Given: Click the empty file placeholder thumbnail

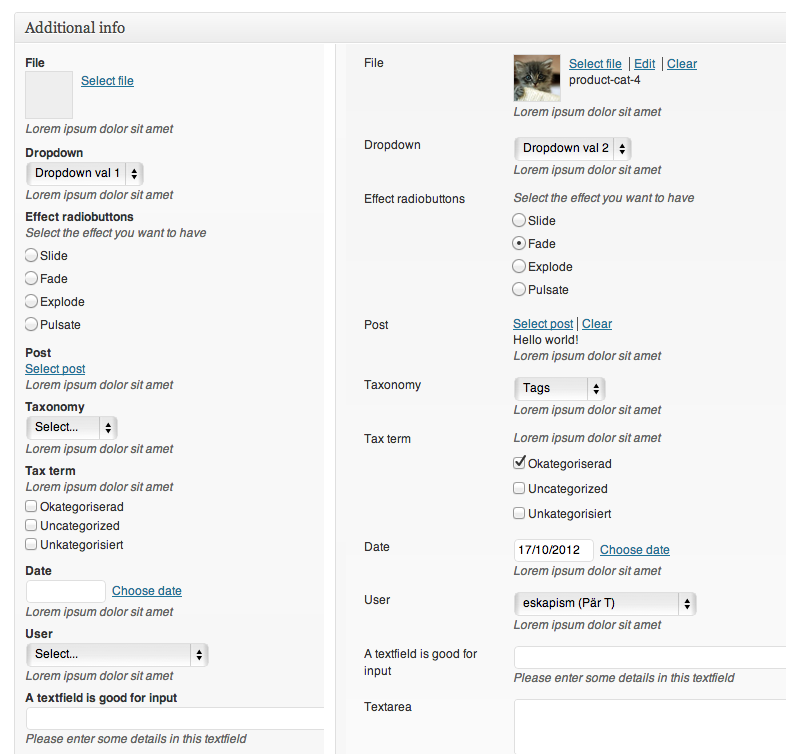Looking at the screenshot, I should pos(49,95).
